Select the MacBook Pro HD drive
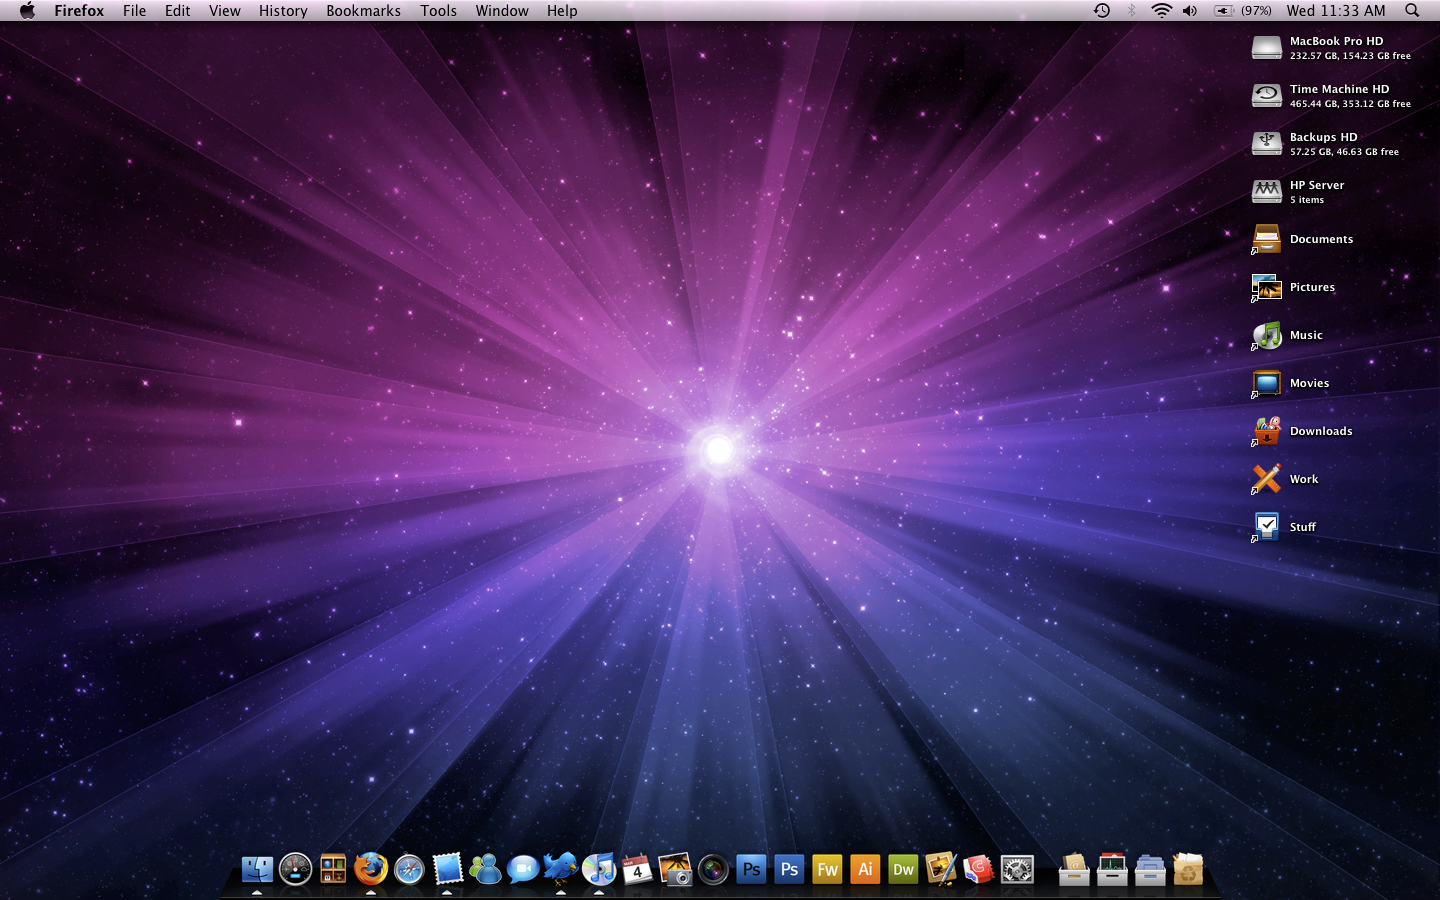The image size is (1440, 900). (x=1267, y=47)
